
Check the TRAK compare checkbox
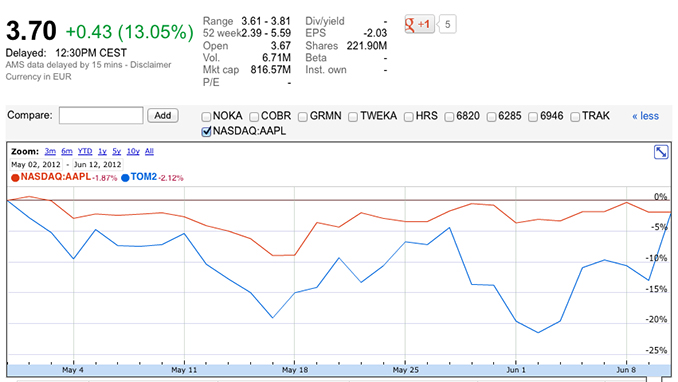click(575, 117)
